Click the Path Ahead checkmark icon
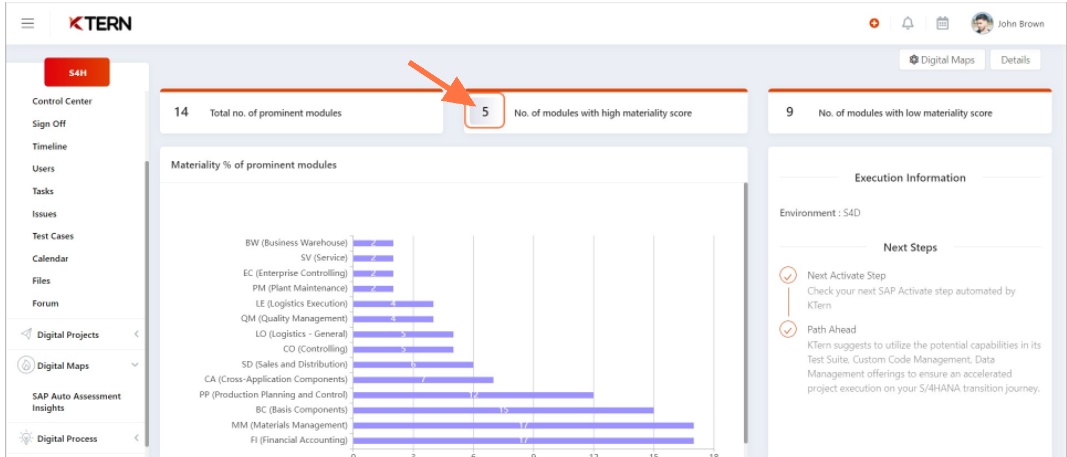 pos(788,329)
